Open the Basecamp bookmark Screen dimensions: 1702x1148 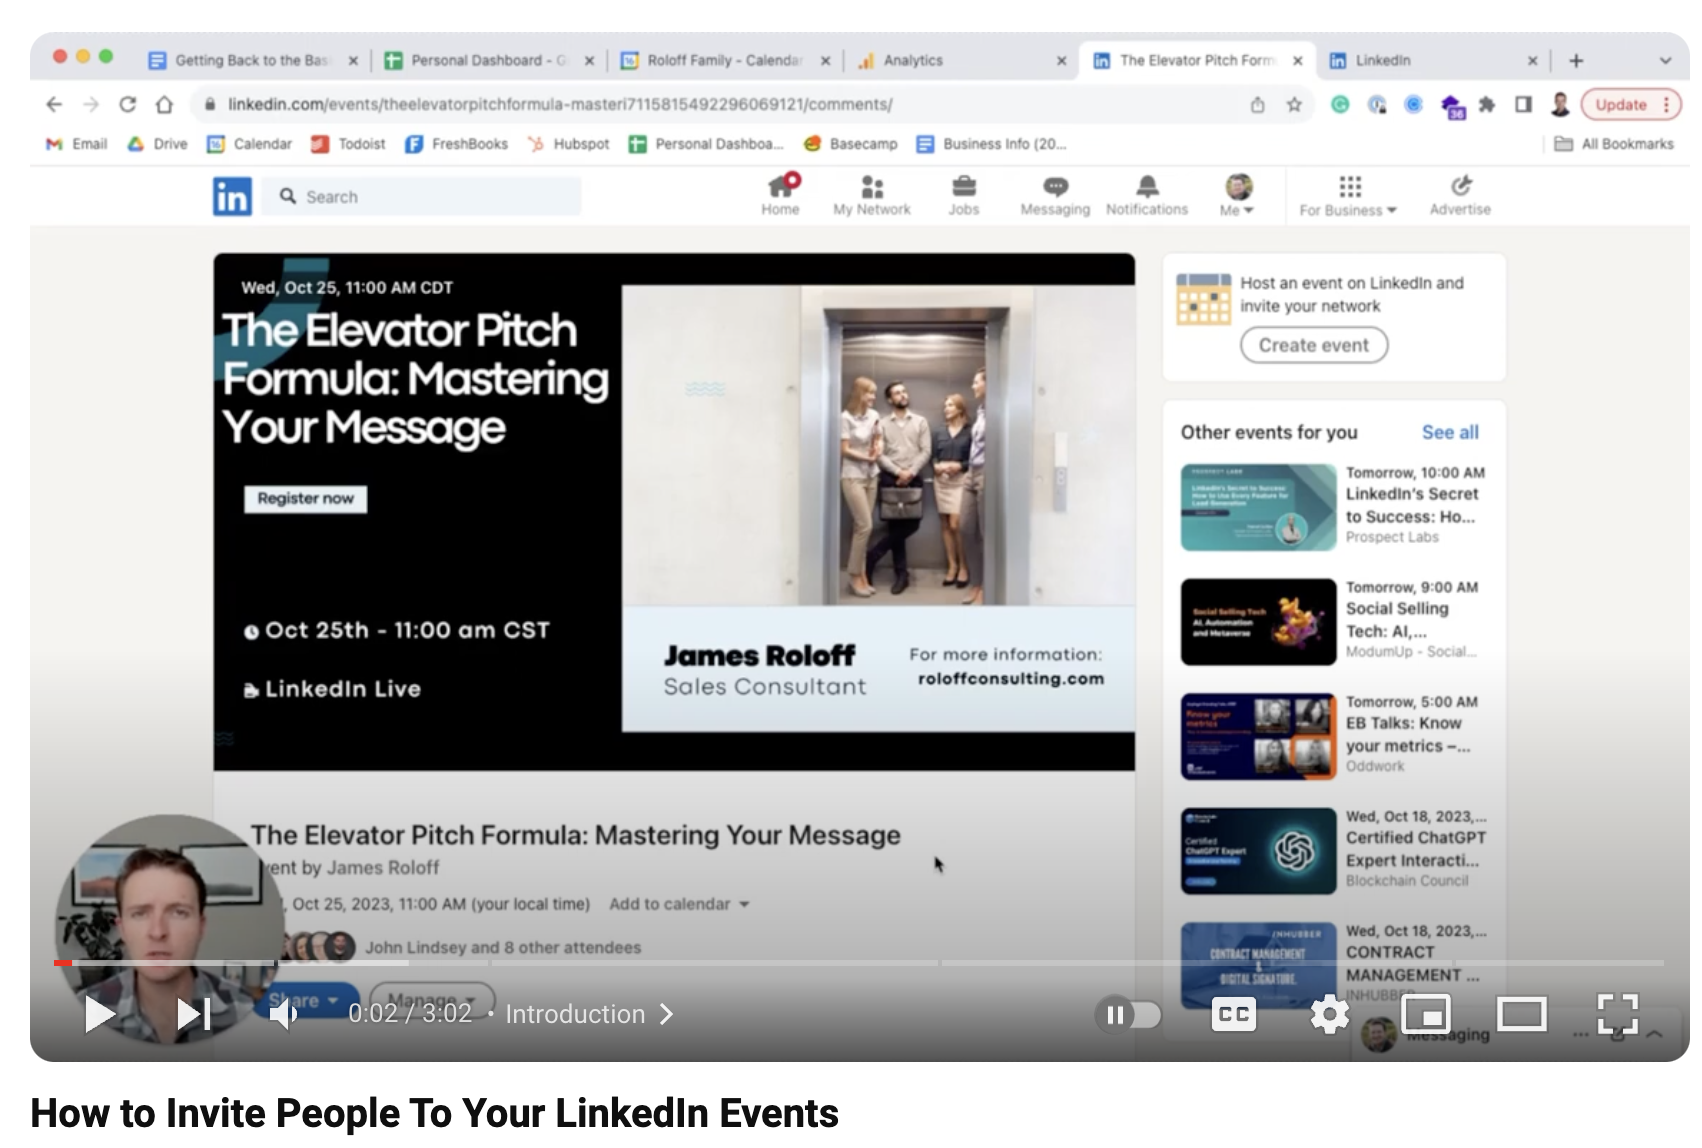coord(851,144)
